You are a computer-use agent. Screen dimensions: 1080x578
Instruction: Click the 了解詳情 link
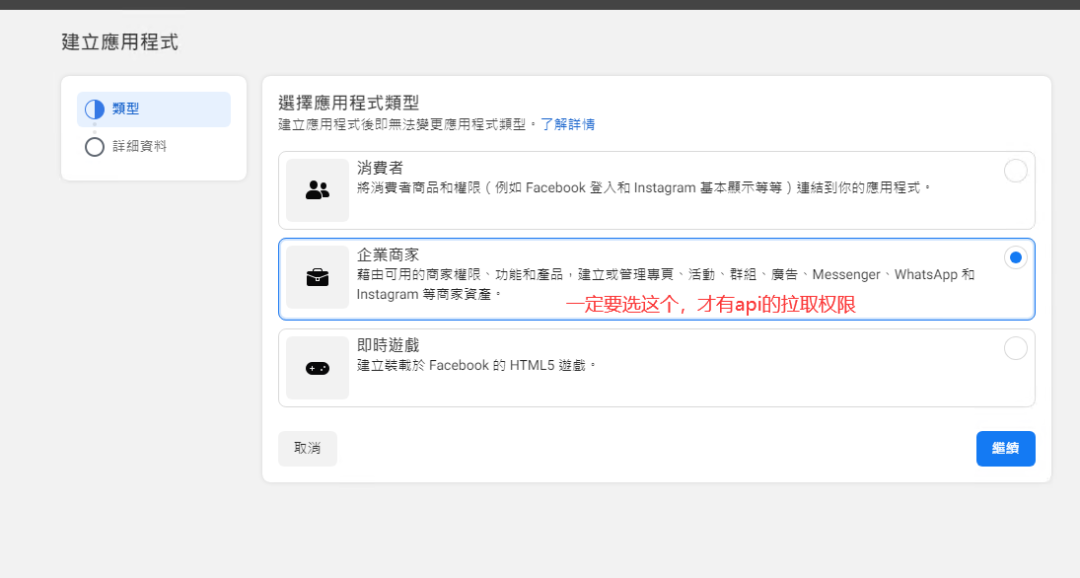pos(568,124)
